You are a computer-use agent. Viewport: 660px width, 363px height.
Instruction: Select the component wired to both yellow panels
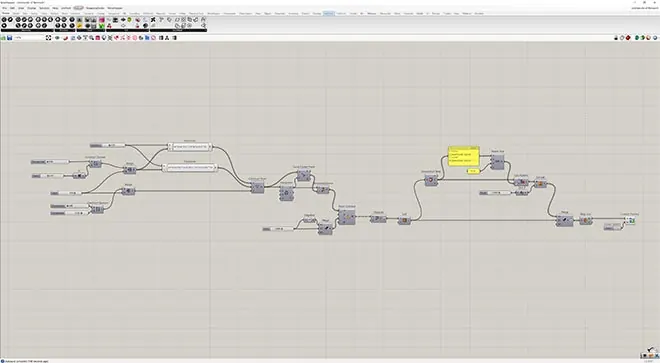[497, 162]
